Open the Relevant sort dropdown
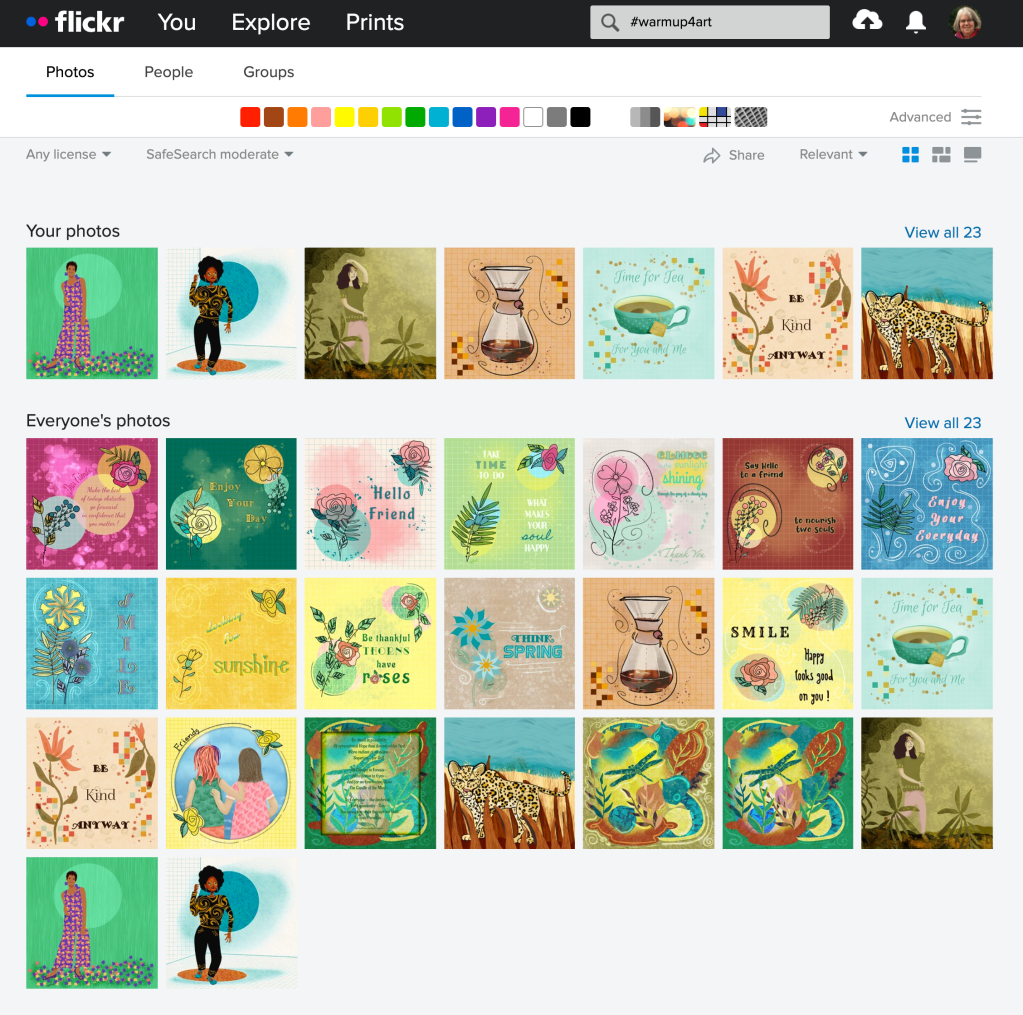The width and height of the screenshot is (1023, 1015). point(833,155)
